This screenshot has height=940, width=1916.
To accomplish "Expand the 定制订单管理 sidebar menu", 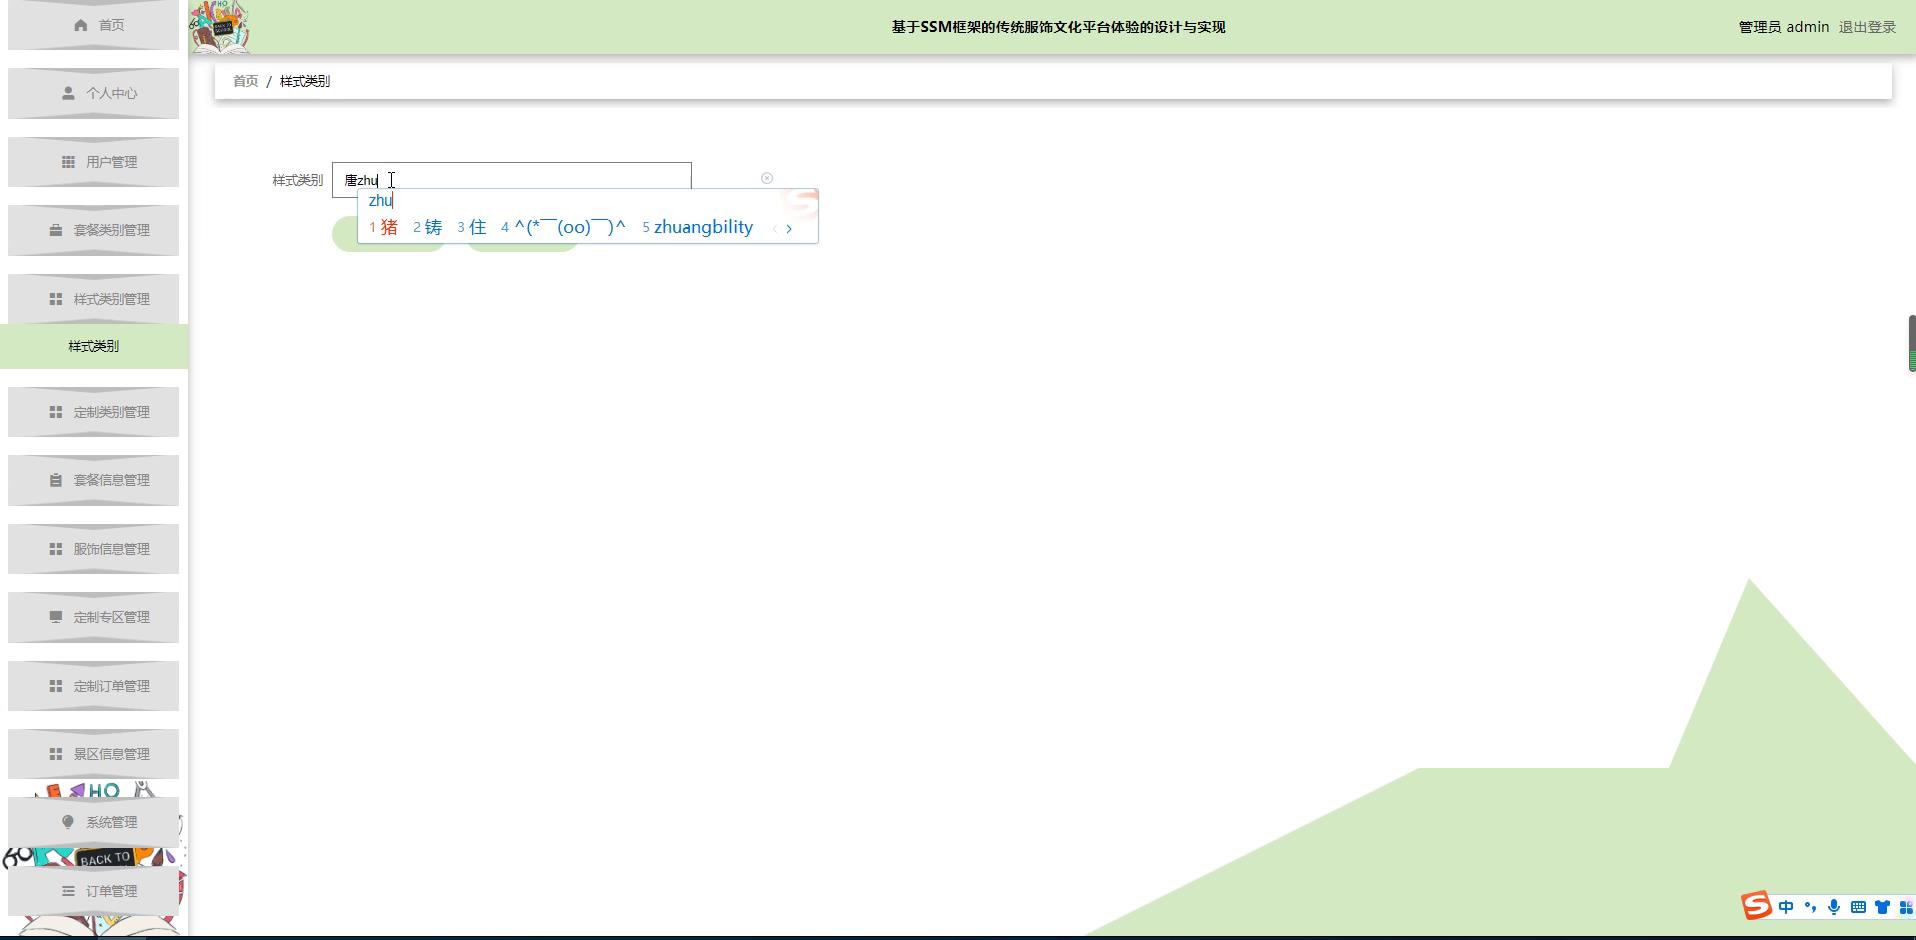I will tap(94, 686).
